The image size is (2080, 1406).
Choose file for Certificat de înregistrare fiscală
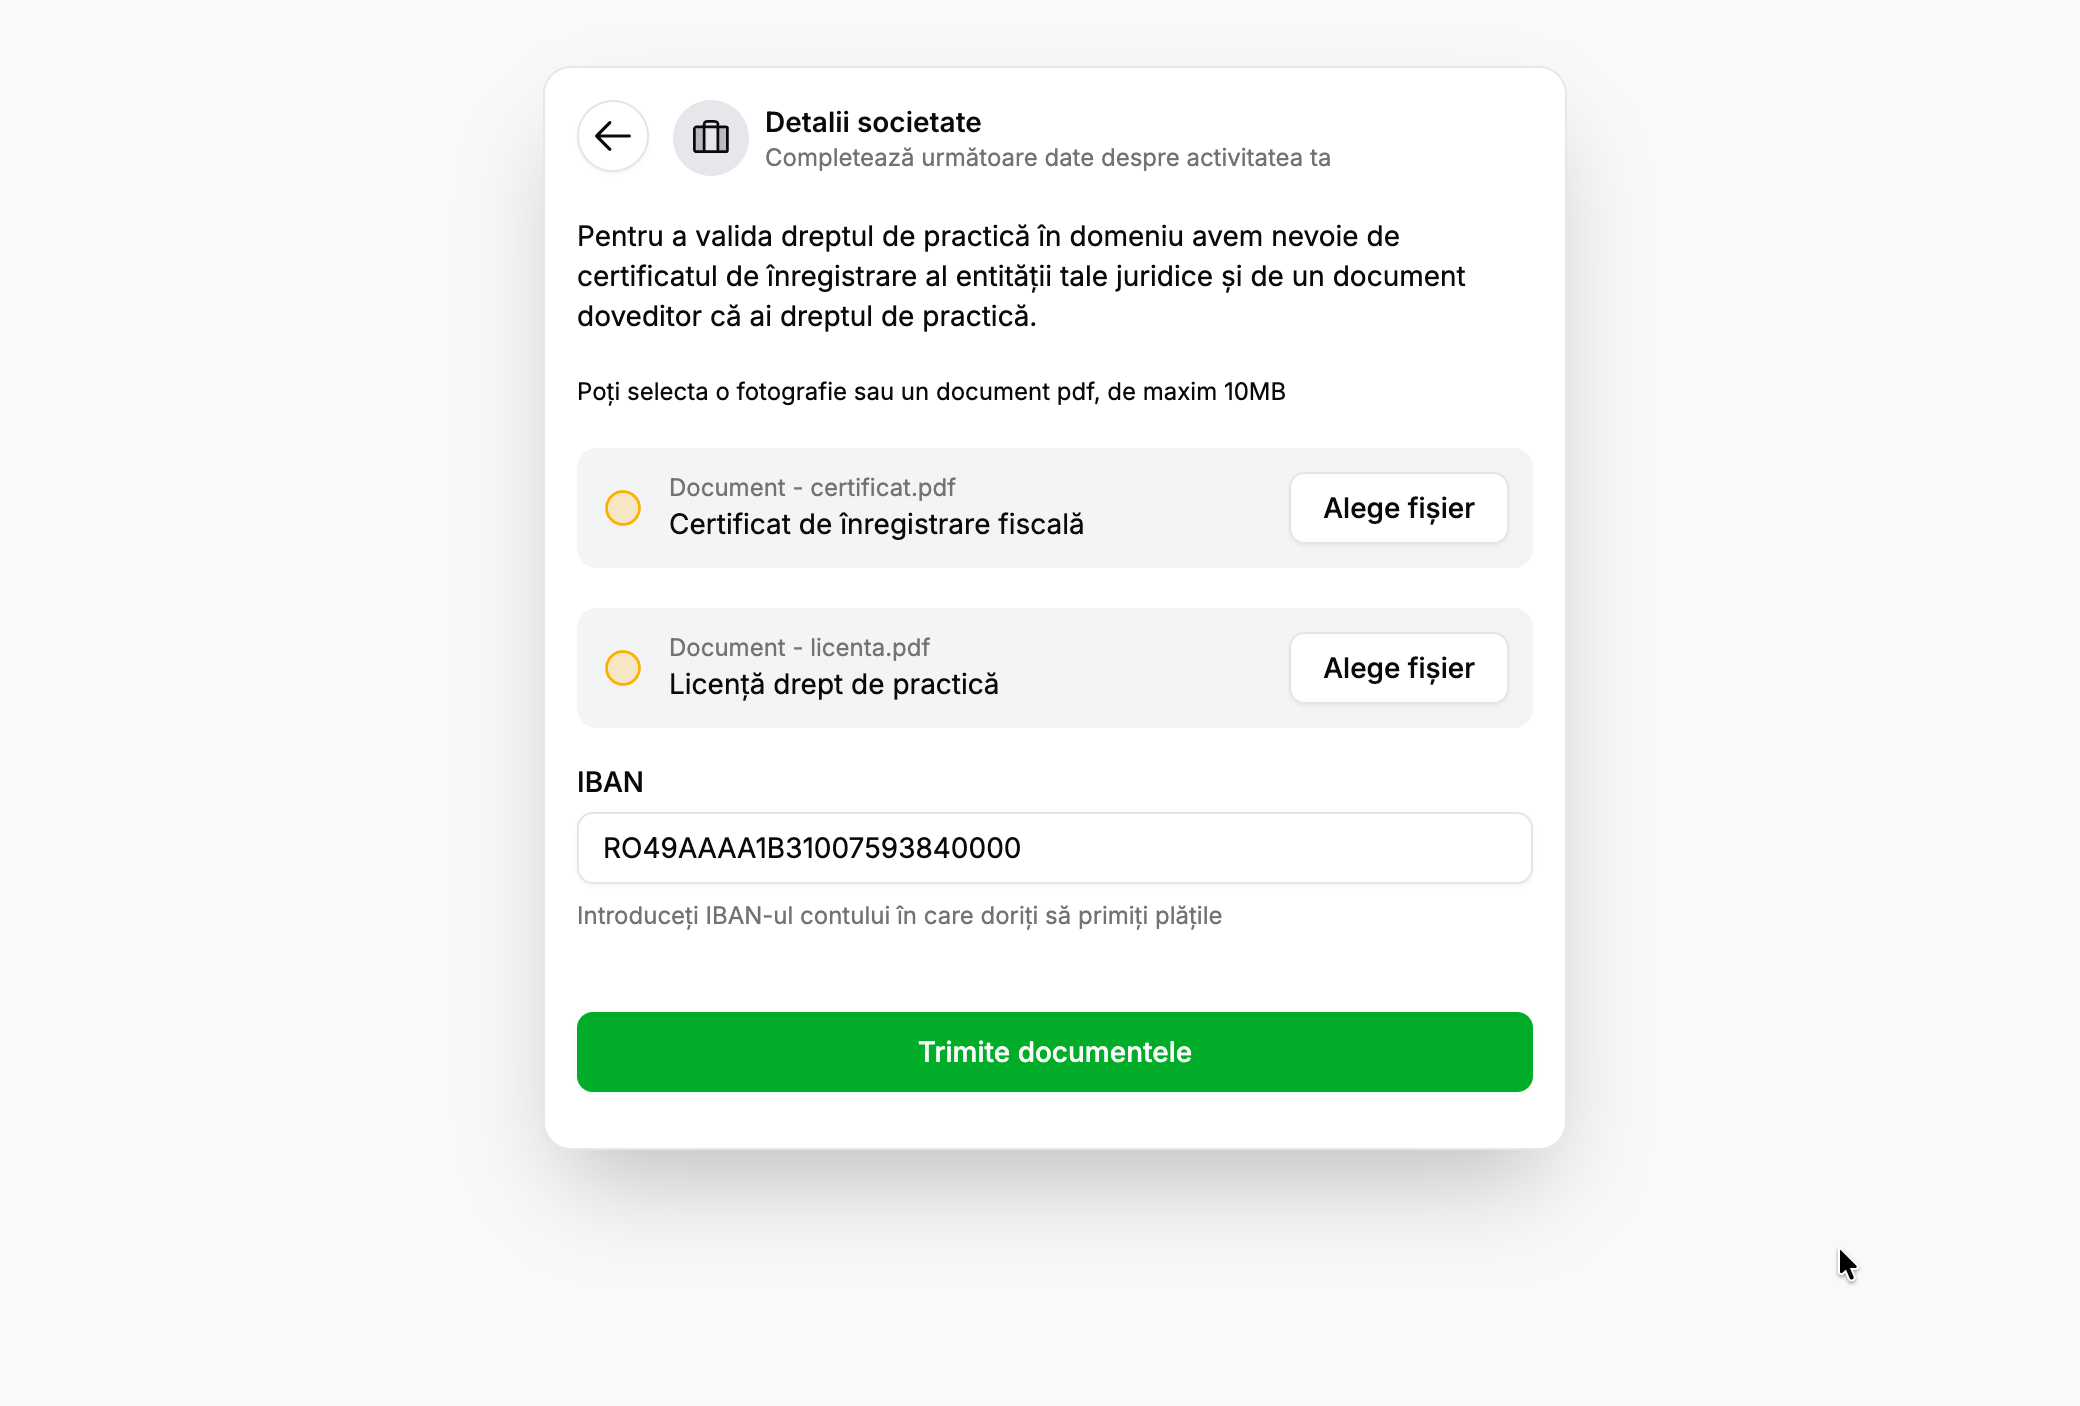(x=1398, y=508)
